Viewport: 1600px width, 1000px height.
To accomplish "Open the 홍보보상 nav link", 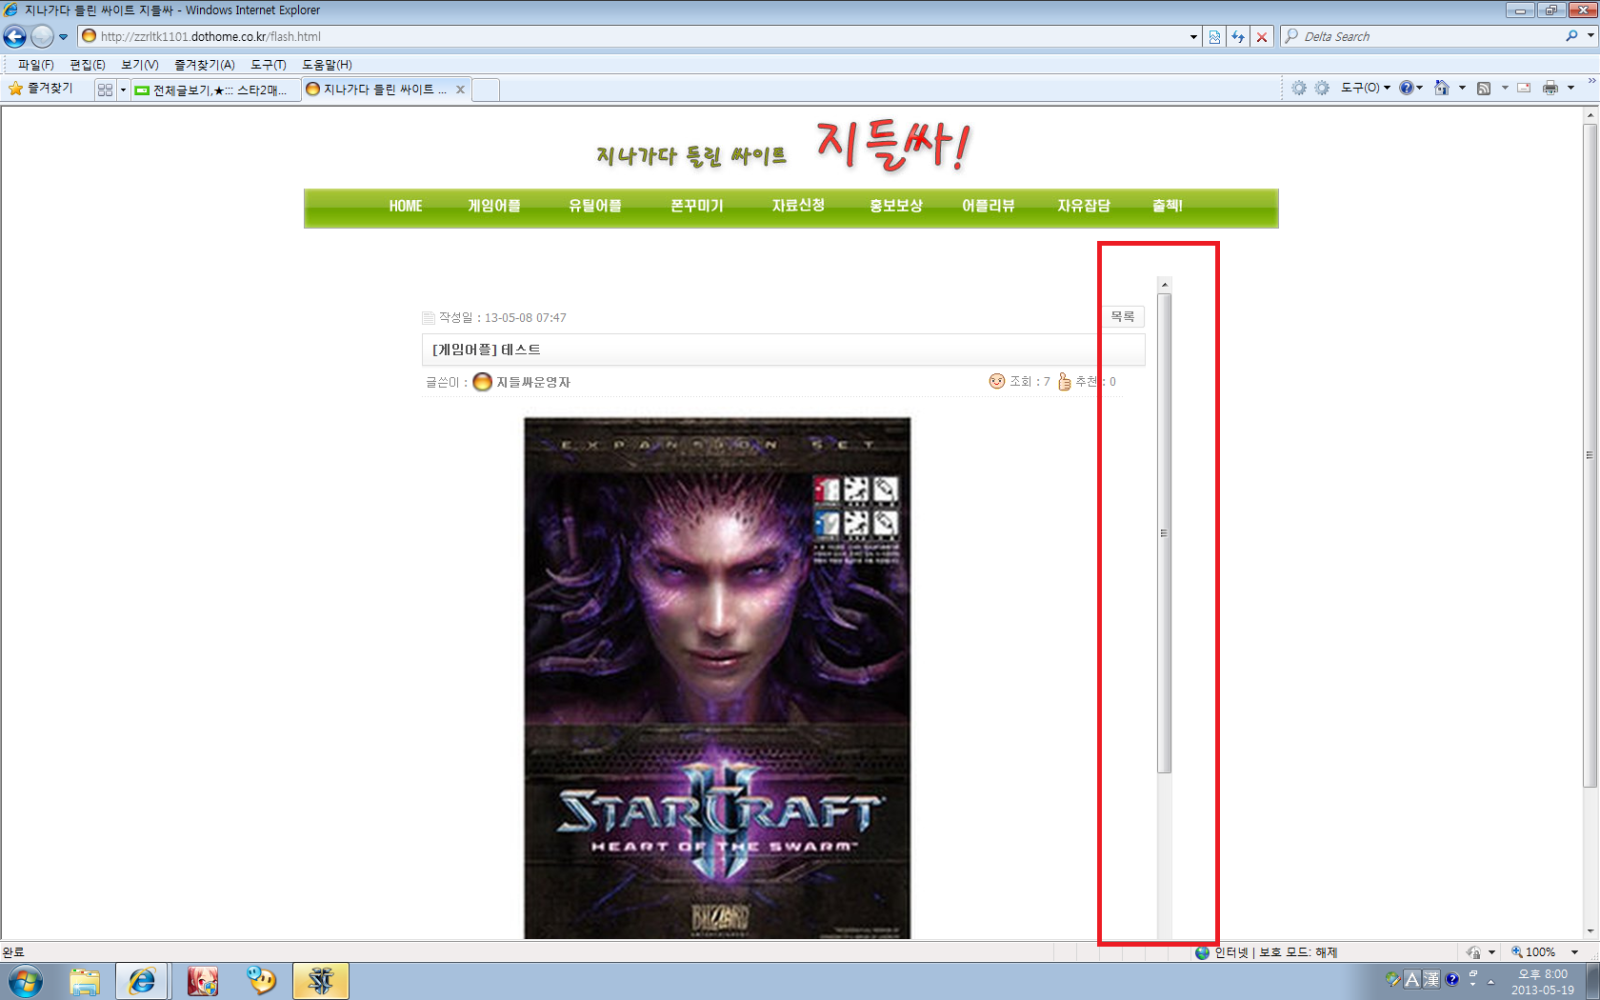I will (896, 206).
